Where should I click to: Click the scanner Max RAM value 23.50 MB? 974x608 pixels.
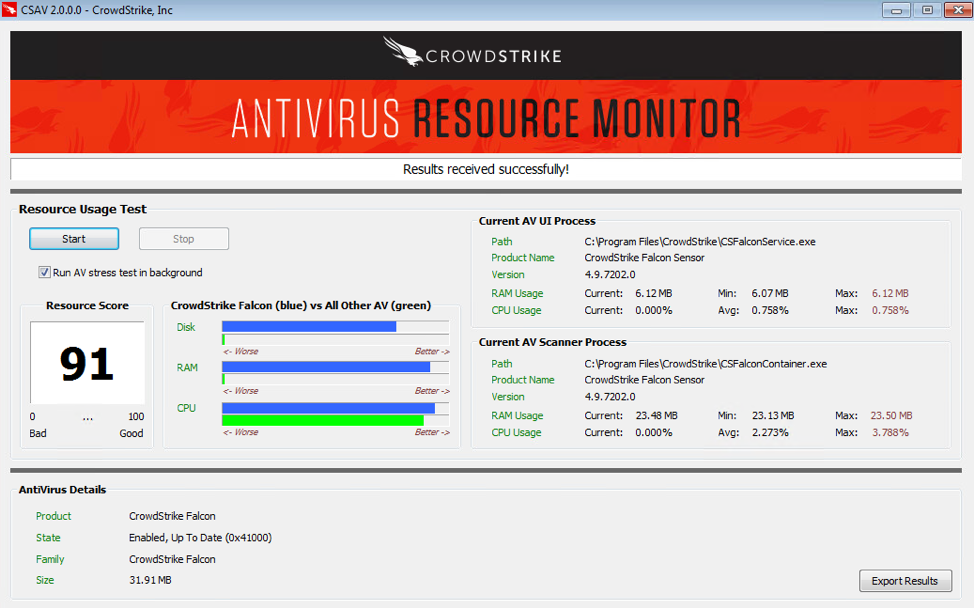tap(891, 415)
